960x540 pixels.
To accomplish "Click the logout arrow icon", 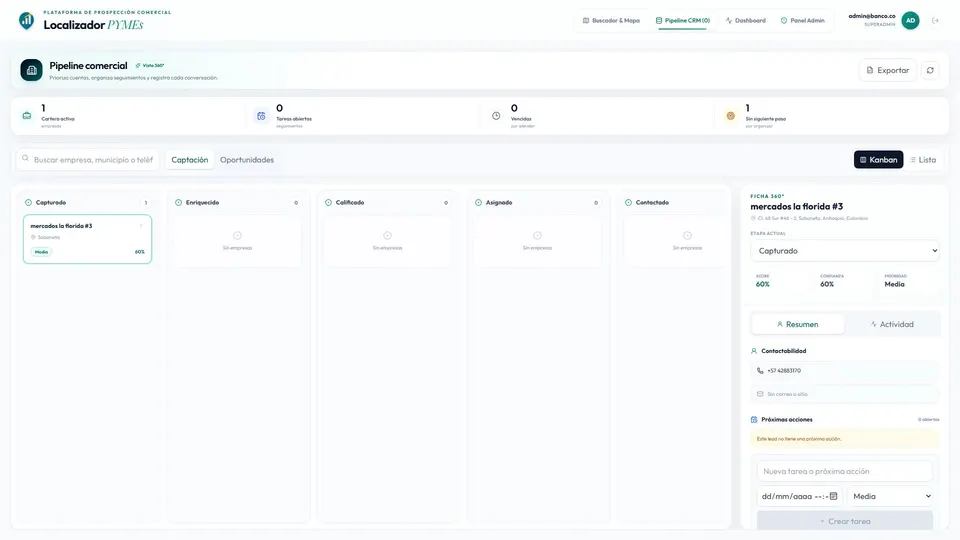I will (x=935, y=21).
